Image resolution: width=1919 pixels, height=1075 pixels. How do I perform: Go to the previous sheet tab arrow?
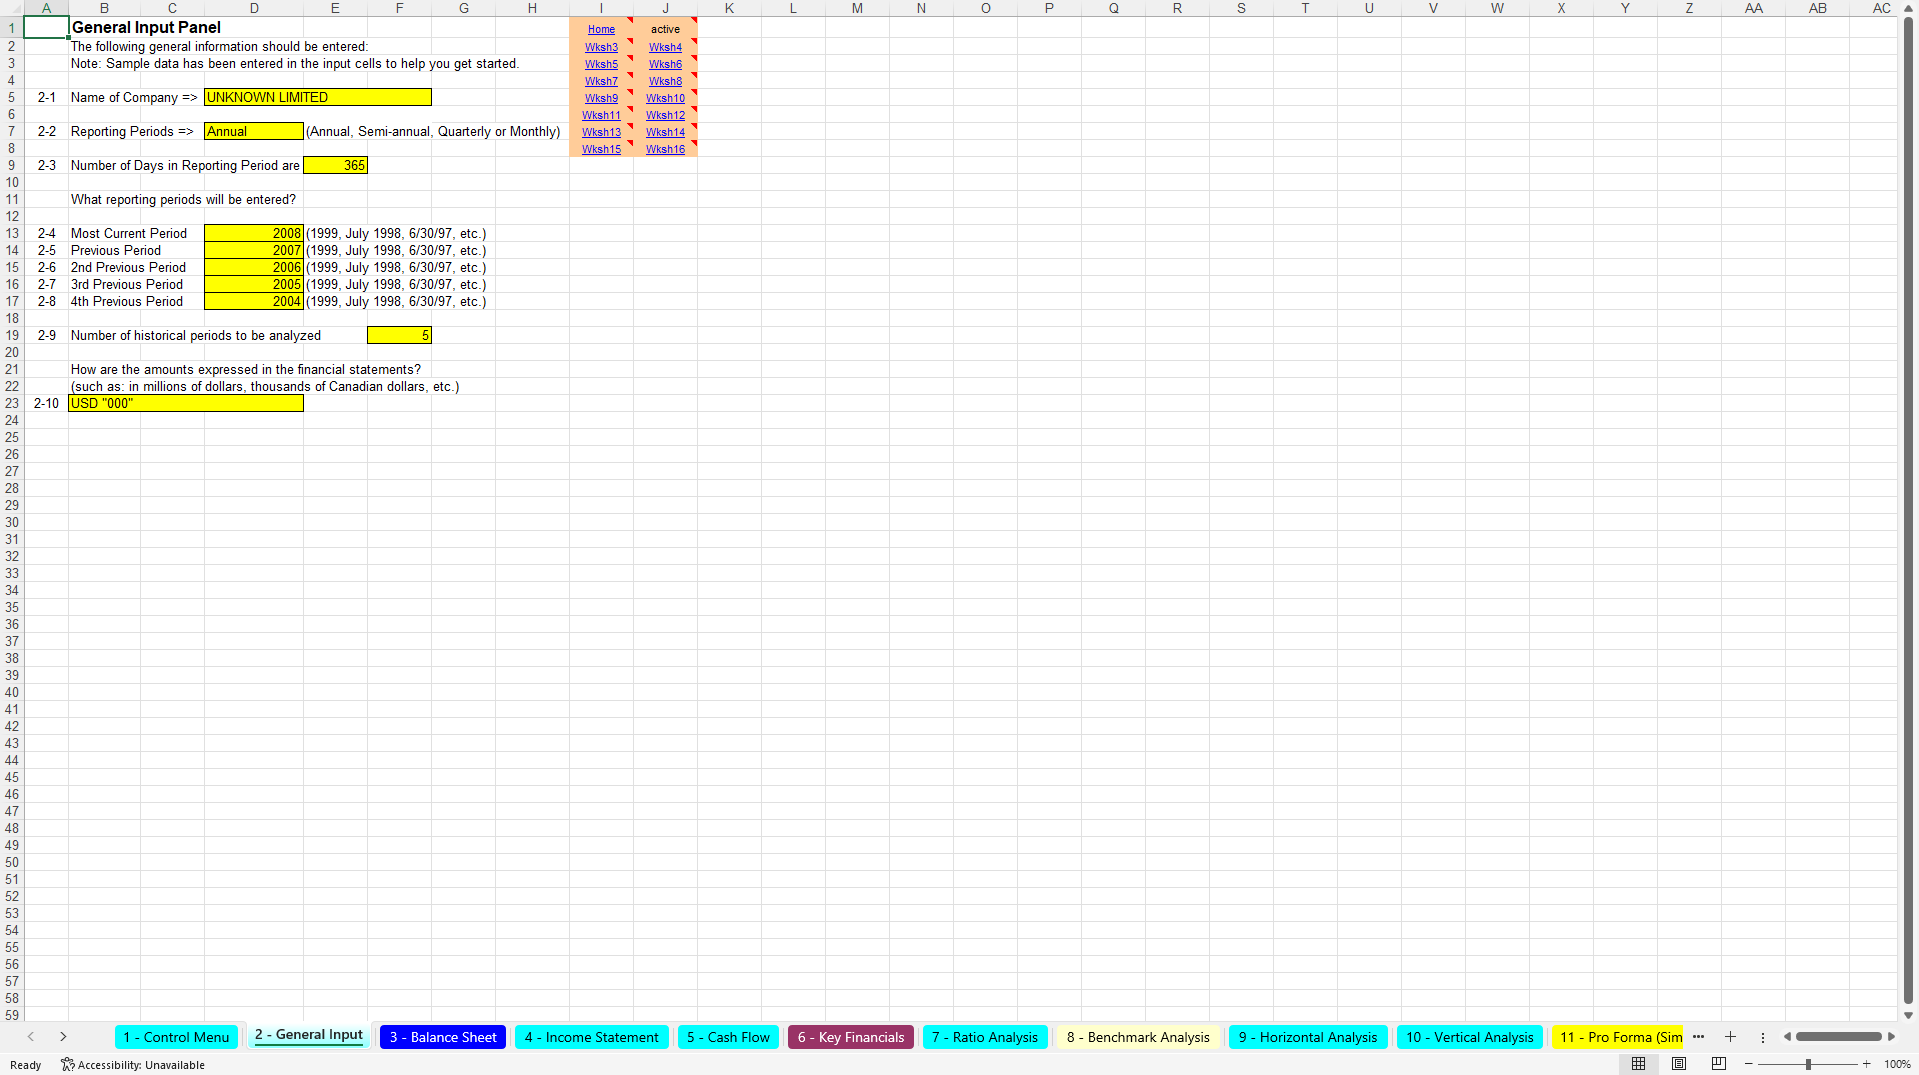point(31,1037)
